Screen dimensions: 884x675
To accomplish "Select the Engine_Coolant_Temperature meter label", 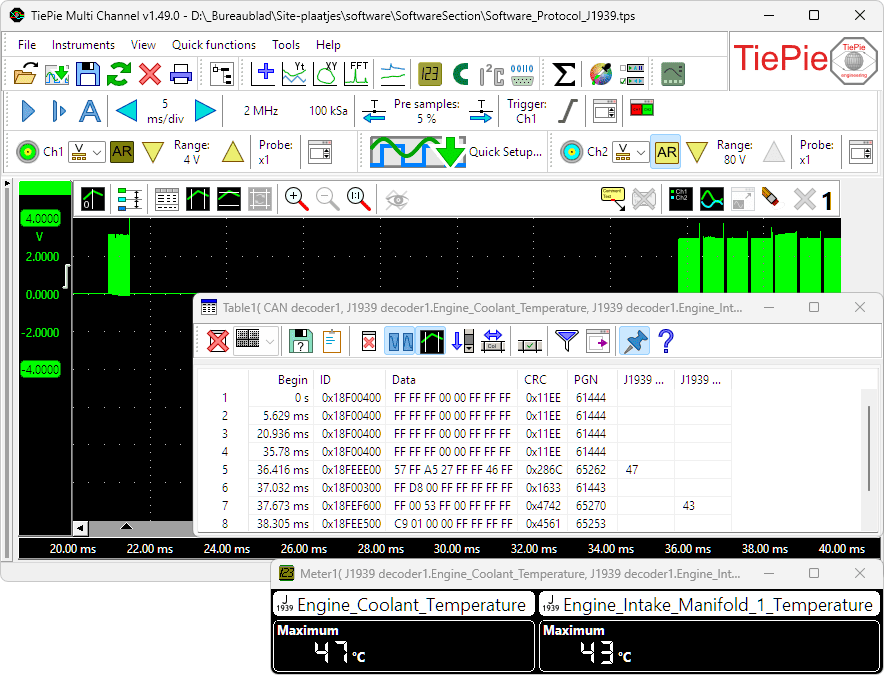I will [x=403, y=605].
